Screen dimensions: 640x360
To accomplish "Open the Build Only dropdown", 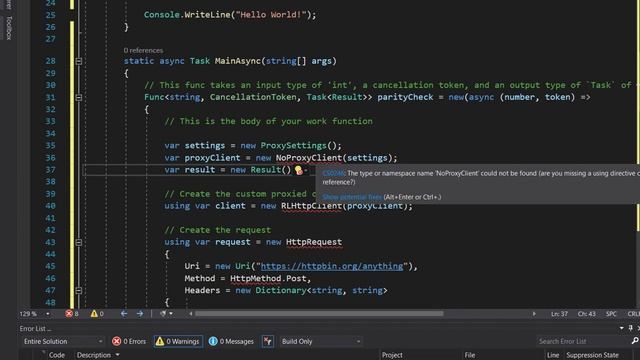I will click(x=321, y=341).
